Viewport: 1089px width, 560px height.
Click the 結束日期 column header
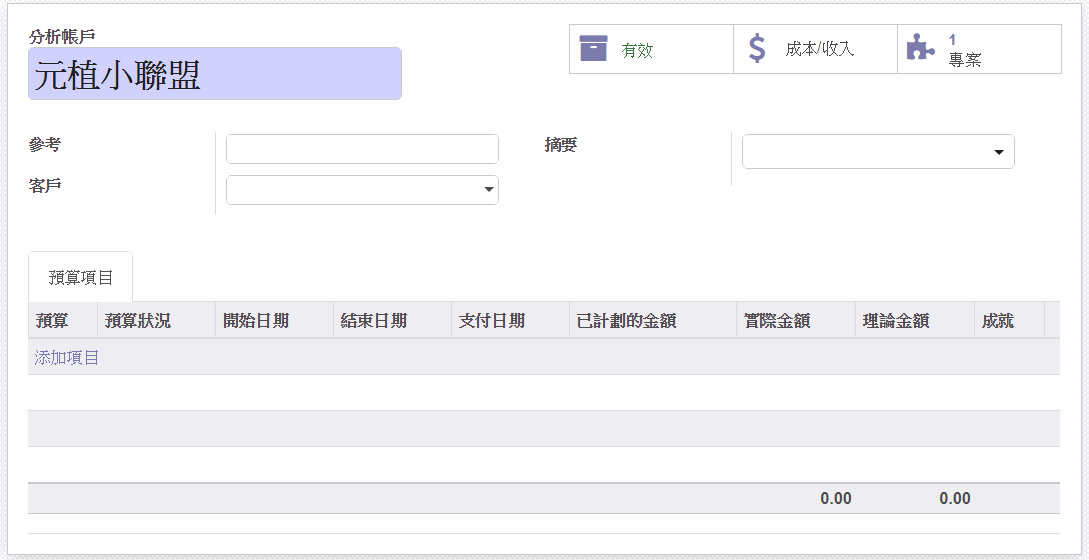[x=374, y=321]
